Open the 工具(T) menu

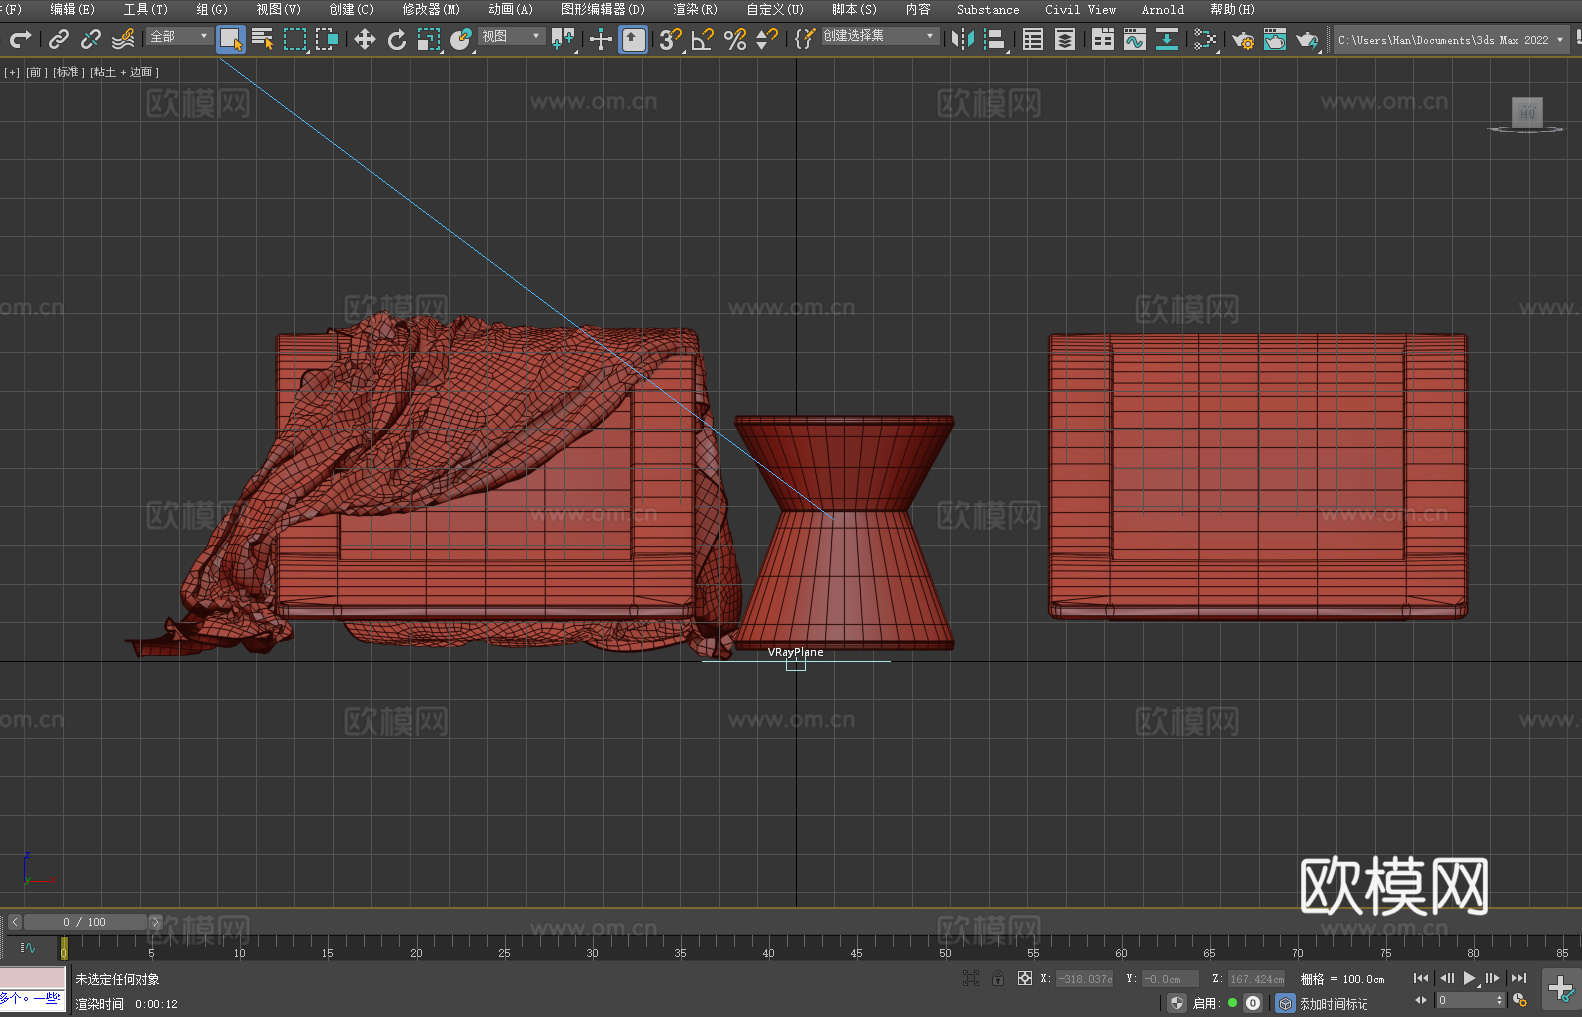(145, 9)
